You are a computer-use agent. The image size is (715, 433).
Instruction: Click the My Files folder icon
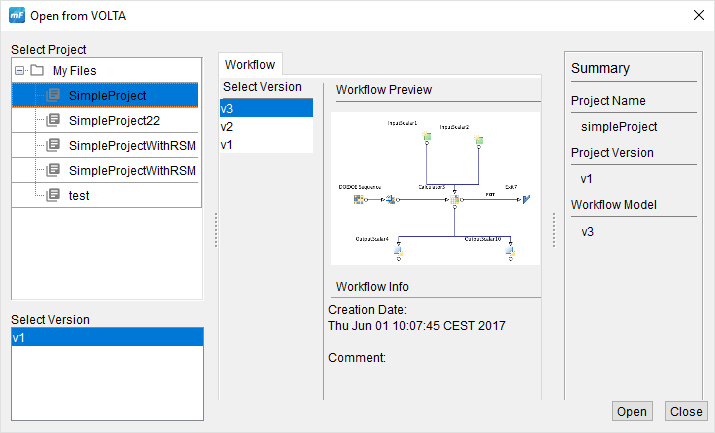tap(37, 70)
